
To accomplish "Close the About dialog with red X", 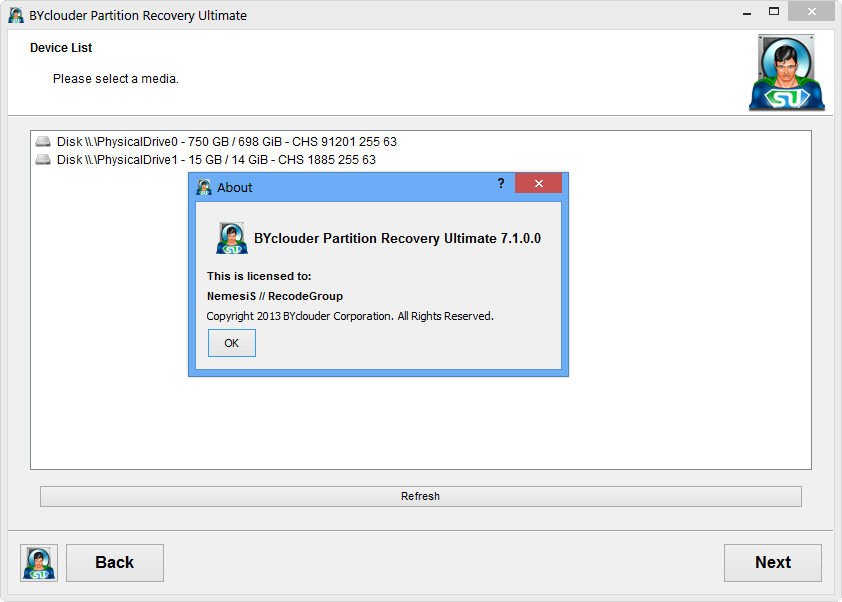I will coord(538,184).
